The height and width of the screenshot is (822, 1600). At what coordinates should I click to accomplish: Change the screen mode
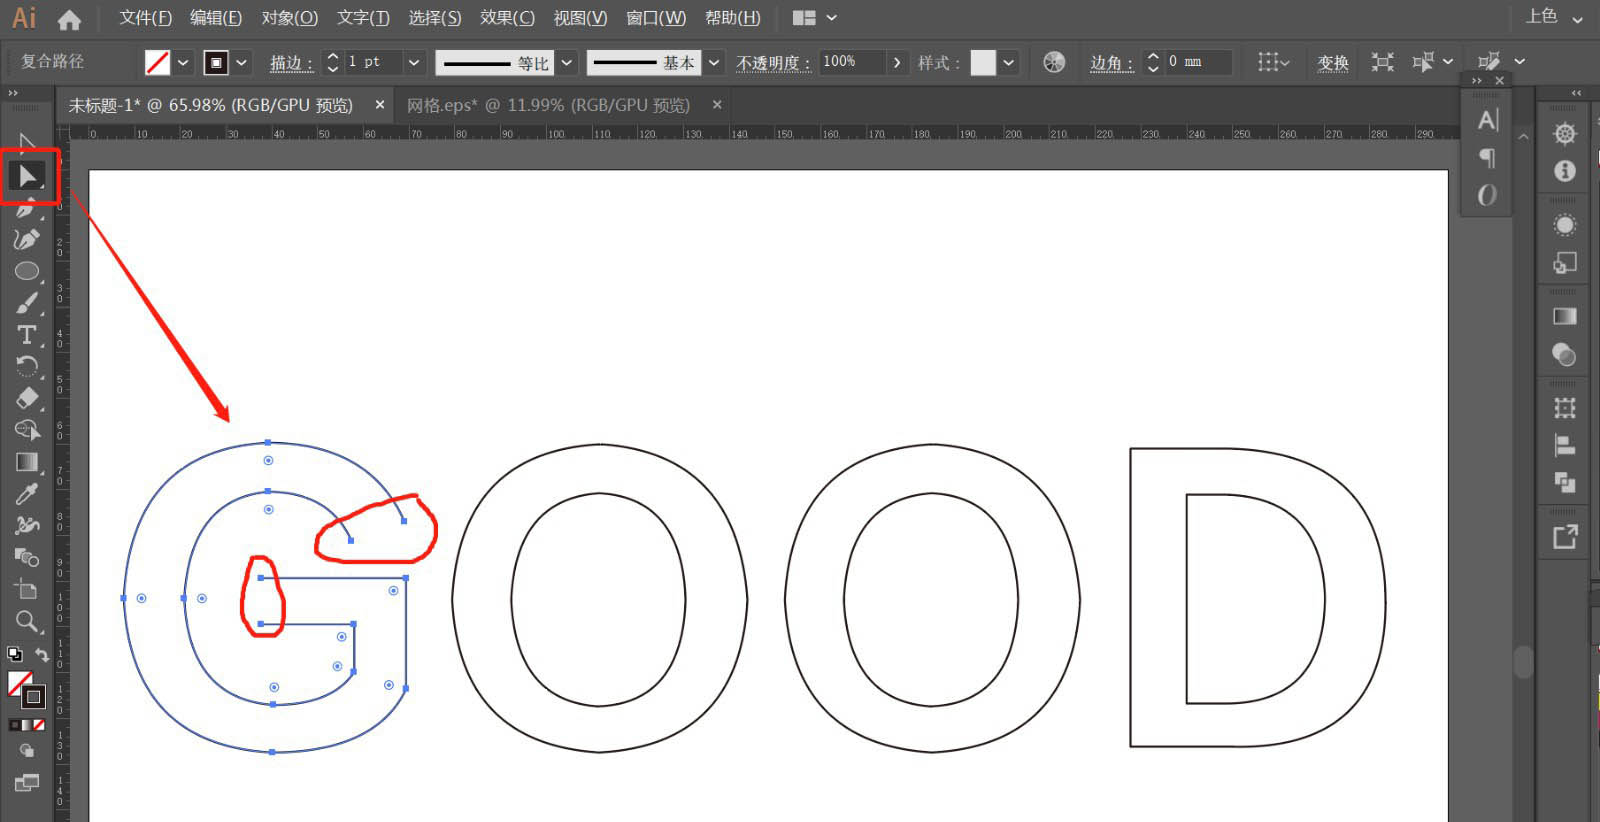(27, 783)
